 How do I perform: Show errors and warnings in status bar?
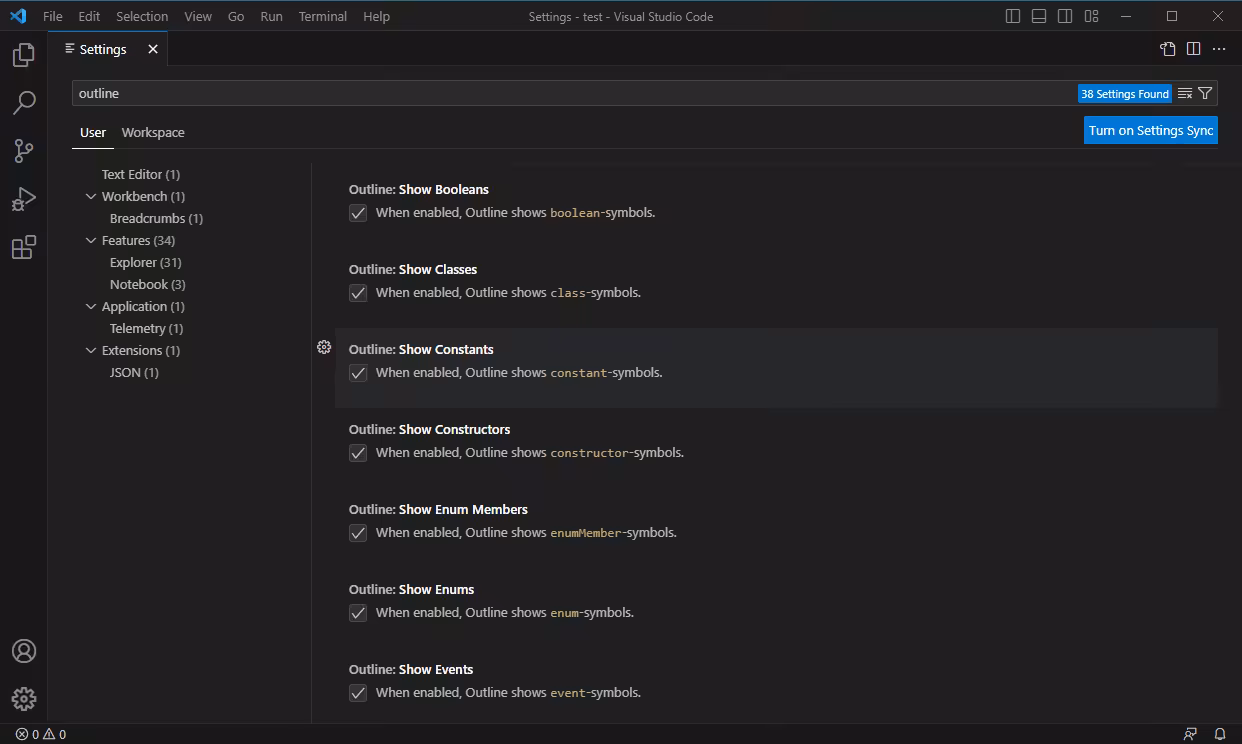pyautogui.click(x=40, y=734)
